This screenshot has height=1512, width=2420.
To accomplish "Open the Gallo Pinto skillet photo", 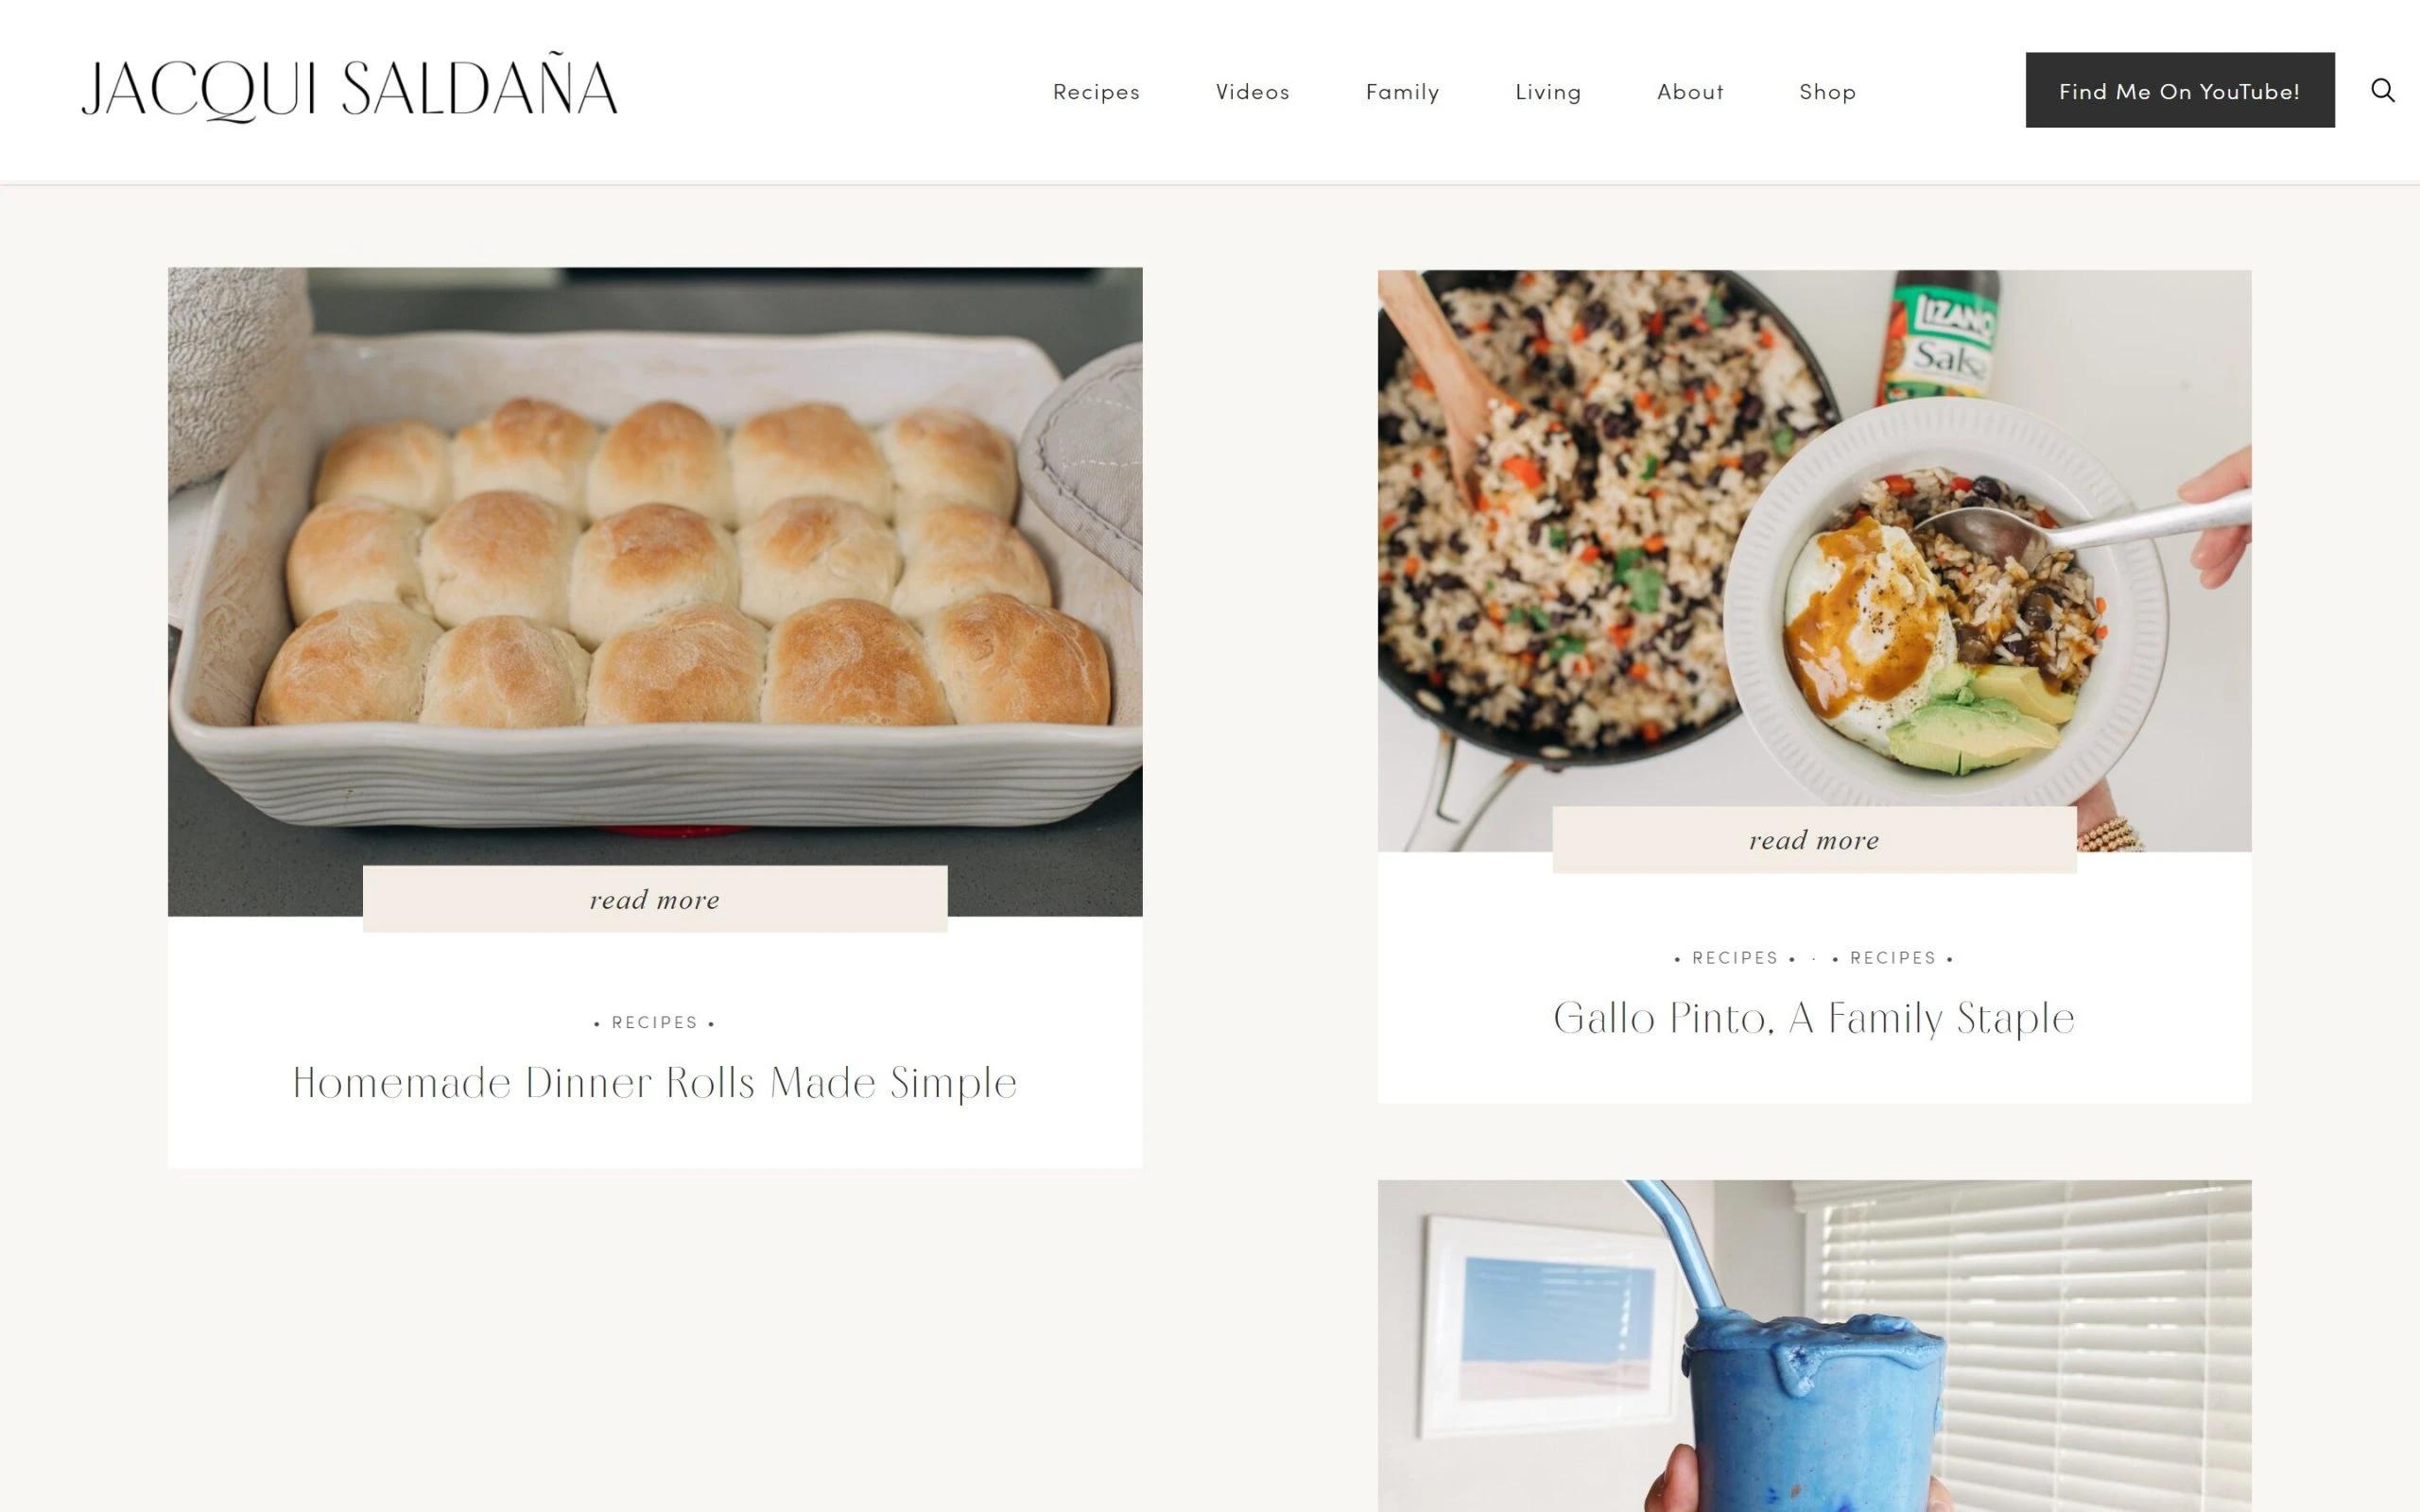I will 1814,561.
